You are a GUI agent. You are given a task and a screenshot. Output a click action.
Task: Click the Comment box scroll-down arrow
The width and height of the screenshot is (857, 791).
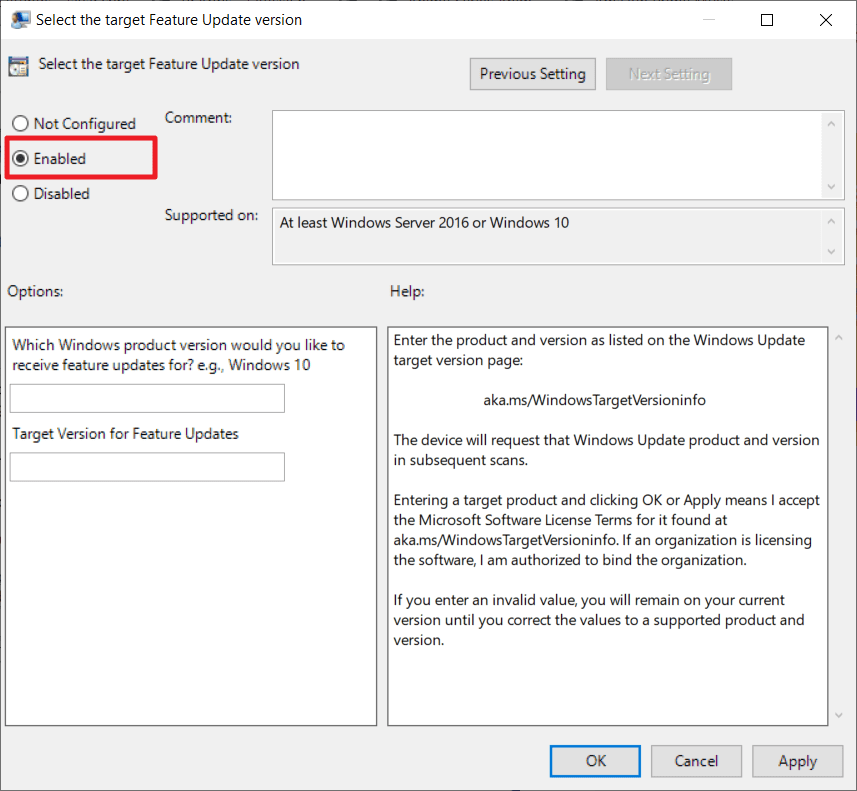[831, 186]
